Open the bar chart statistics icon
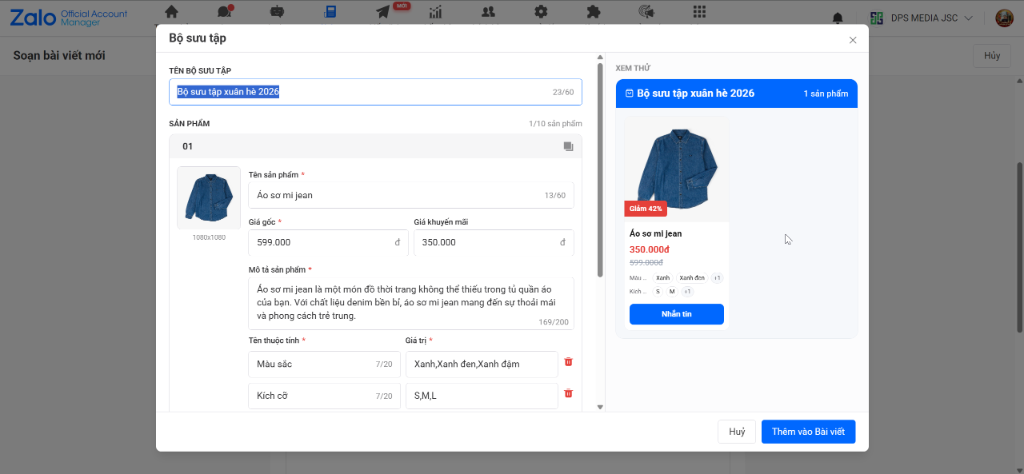This screenshot has width=1024, height=474. [x=436, y=12]
